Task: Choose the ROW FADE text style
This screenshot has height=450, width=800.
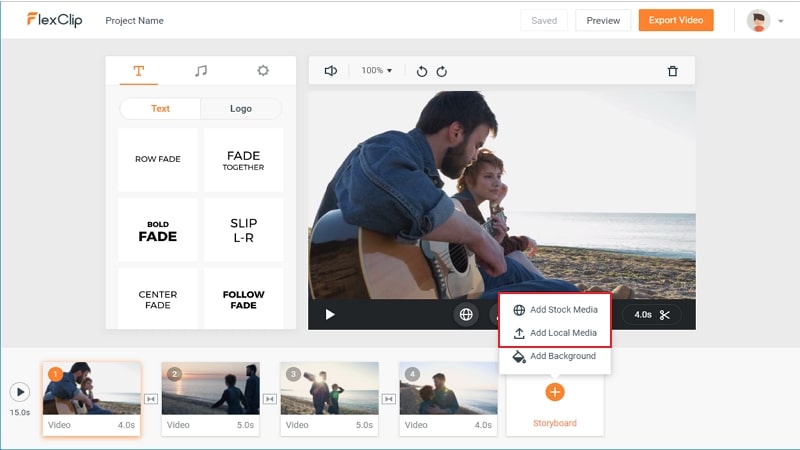Action: (x=158, y=159)
